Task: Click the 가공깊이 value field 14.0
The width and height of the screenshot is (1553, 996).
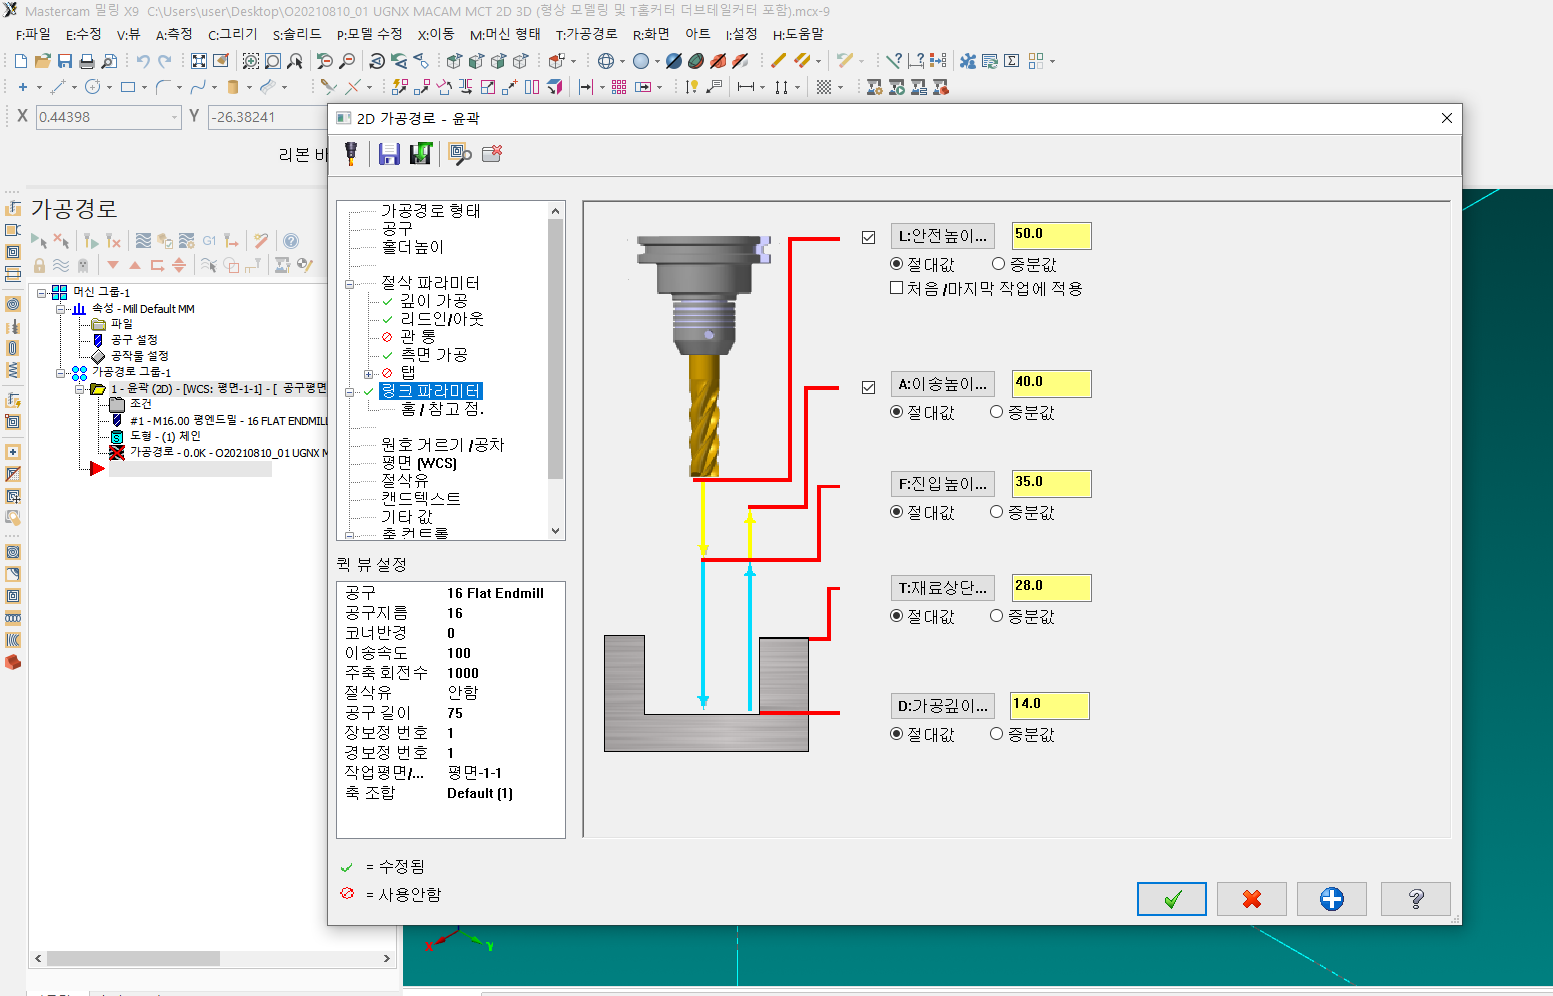Action: pos(1050,705)
